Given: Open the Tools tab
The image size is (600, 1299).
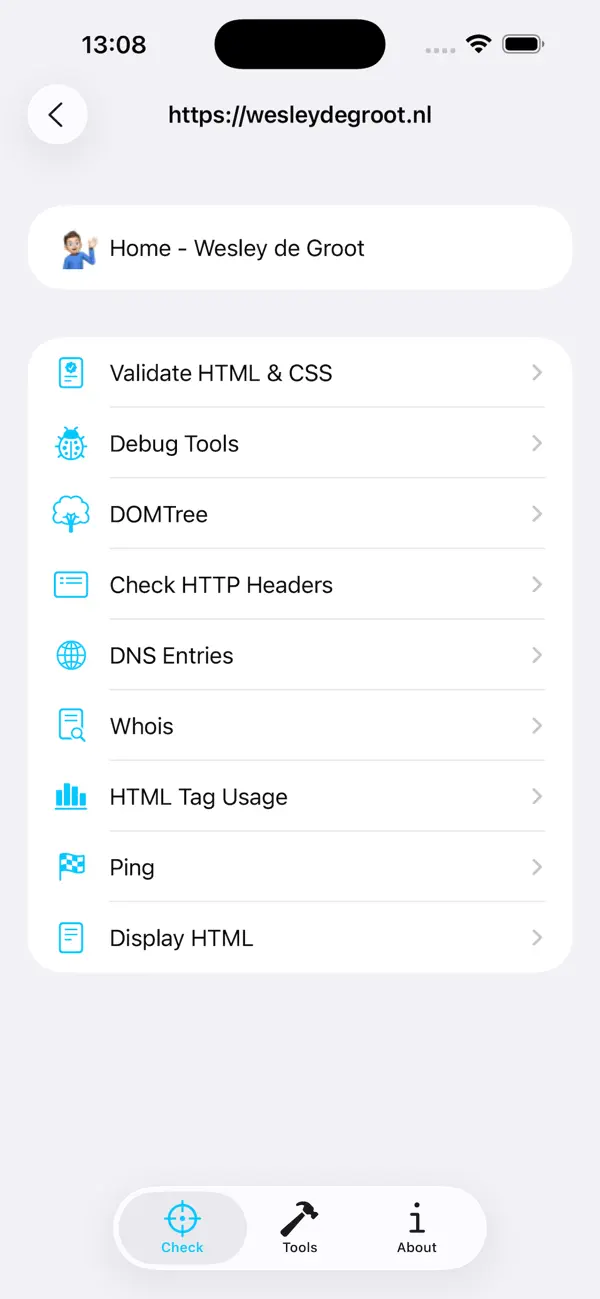Looking at the screenshot, I should pos(299,1227).
